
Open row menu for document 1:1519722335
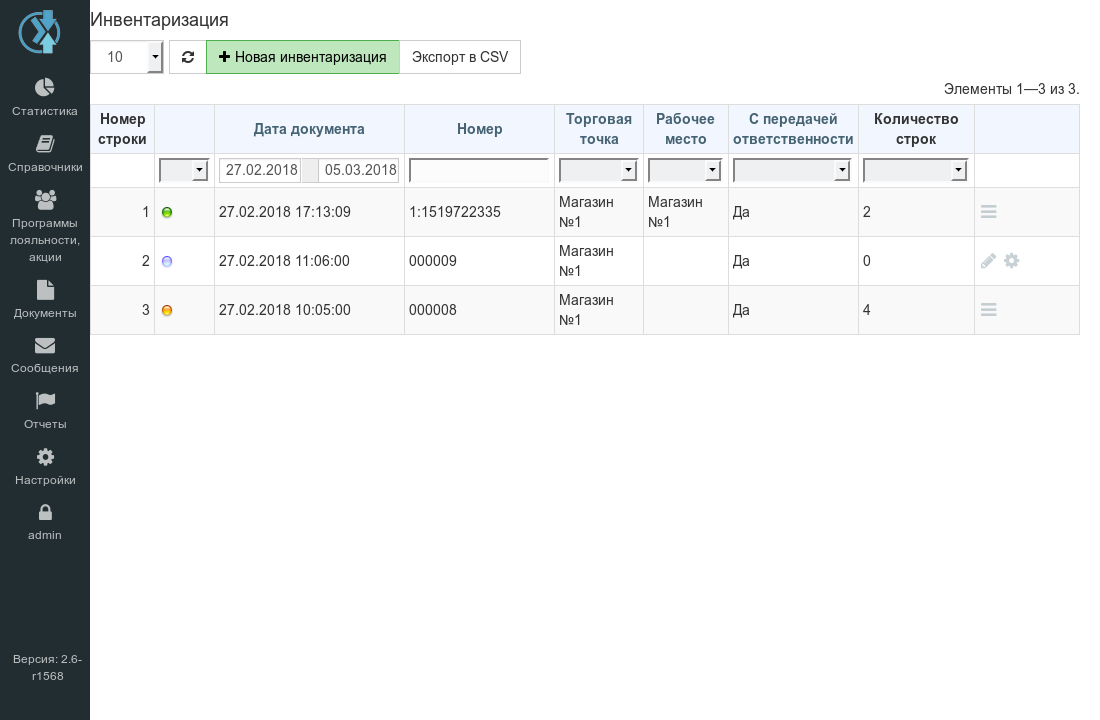(x=988, y=211)
